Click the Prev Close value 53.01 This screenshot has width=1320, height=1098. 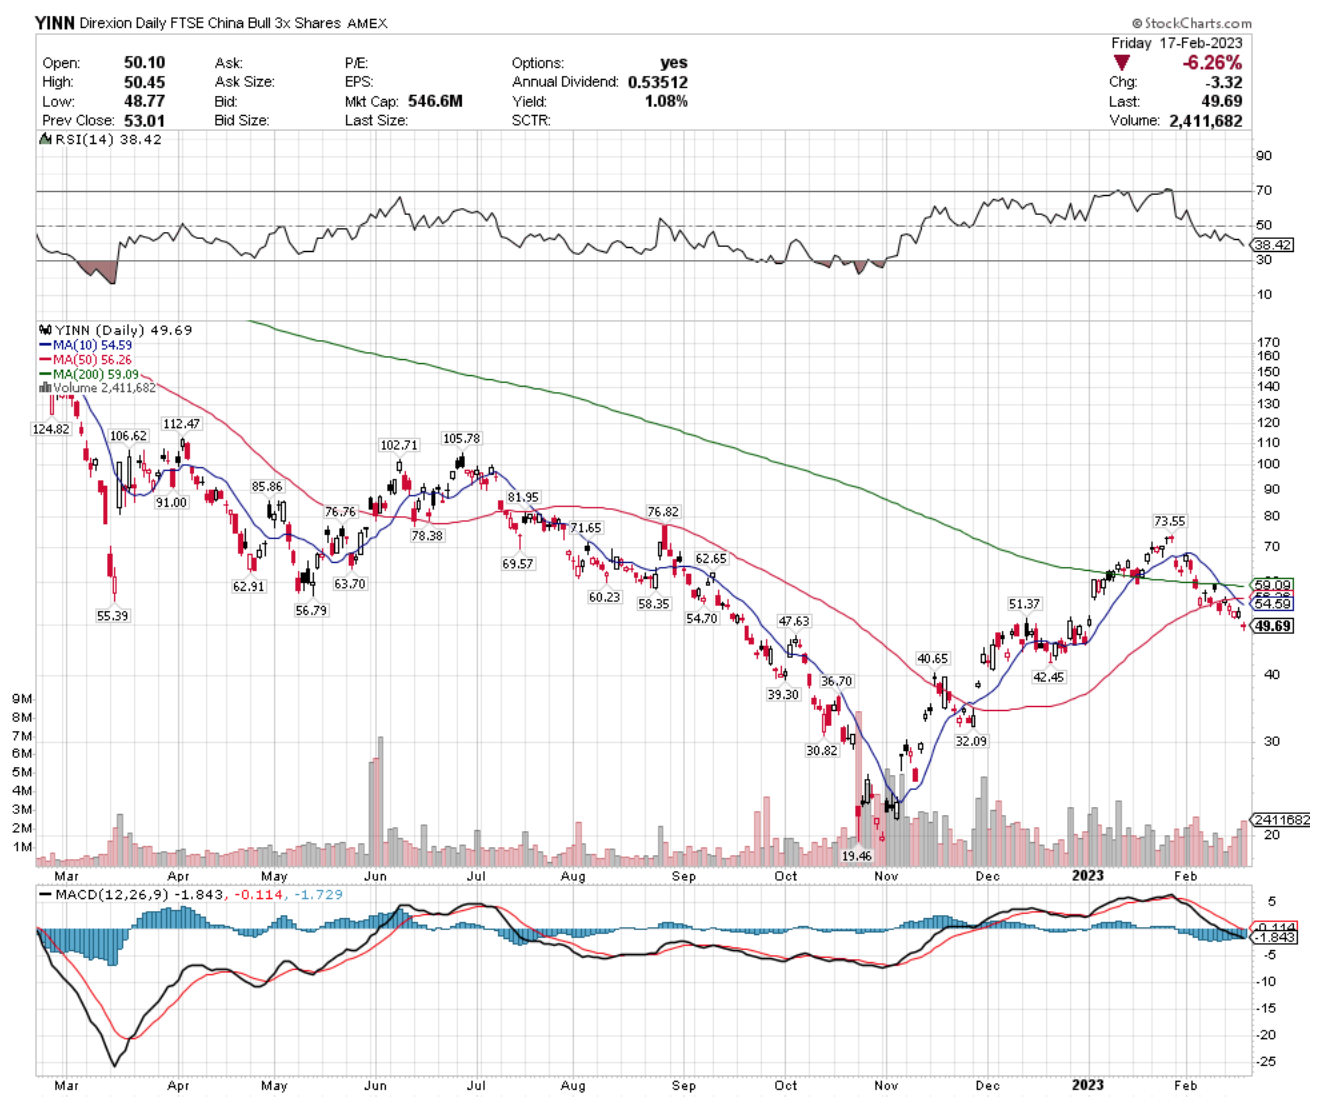point(145,121)
